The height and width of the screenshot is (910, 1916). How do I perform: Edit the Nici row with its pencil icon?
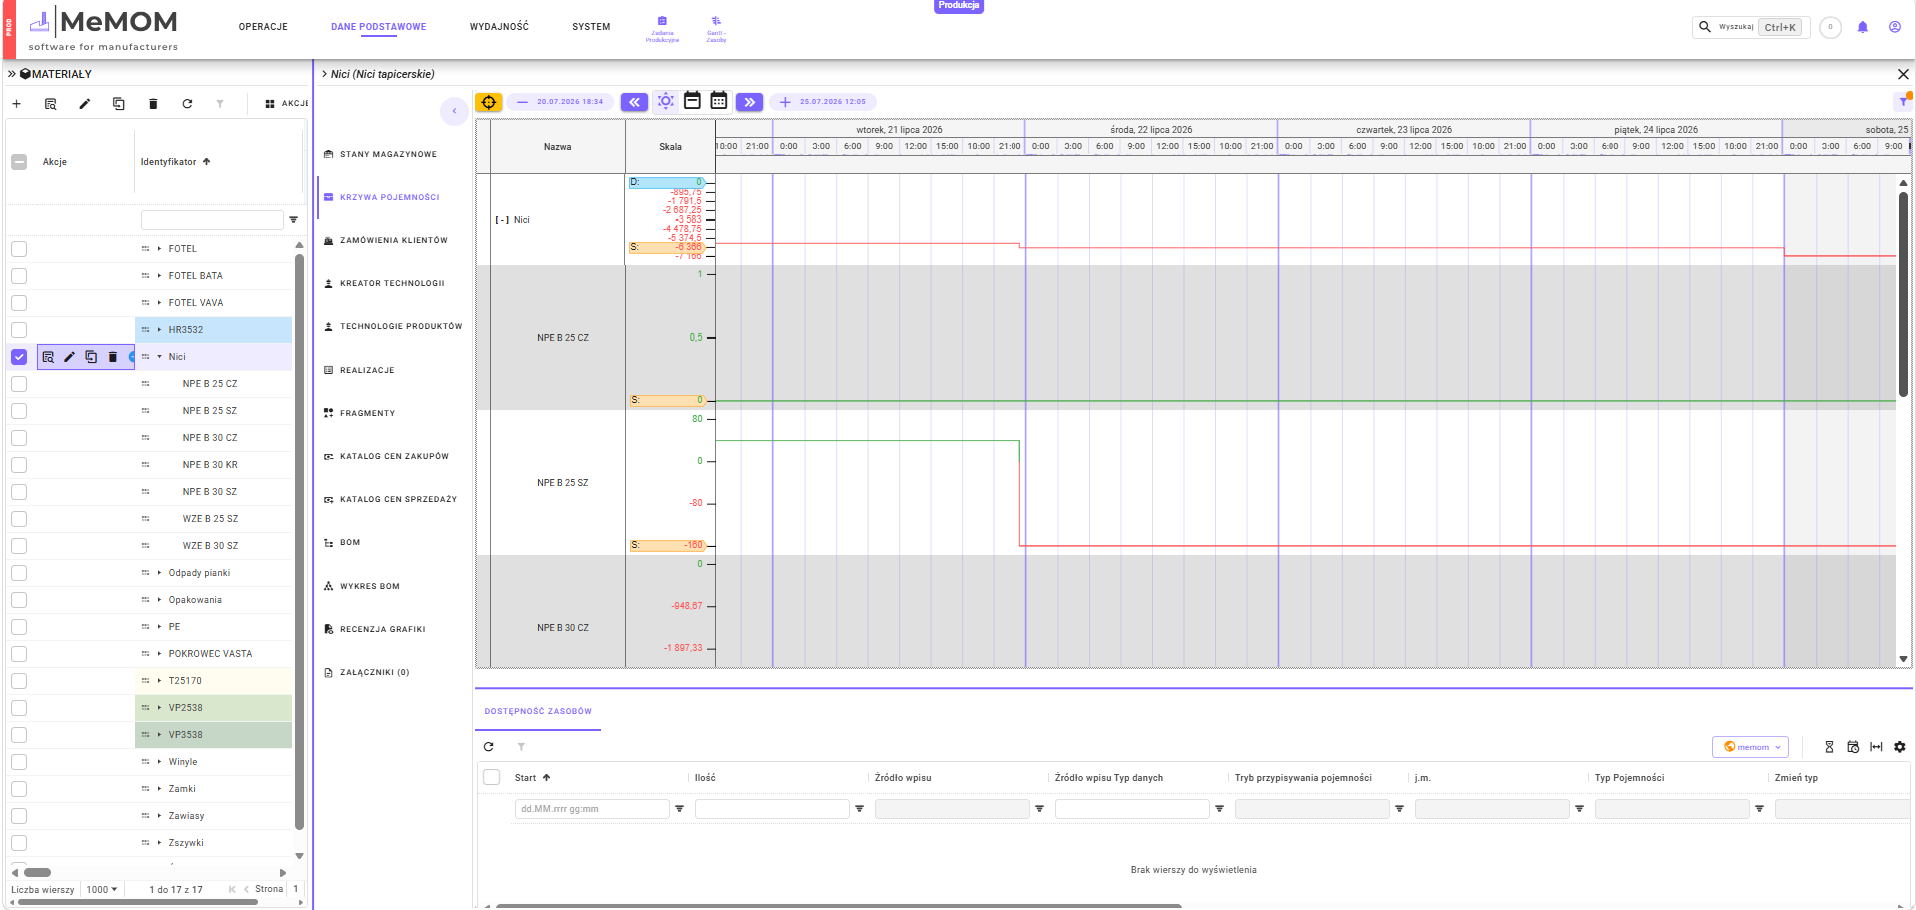(x=69, y=357)
